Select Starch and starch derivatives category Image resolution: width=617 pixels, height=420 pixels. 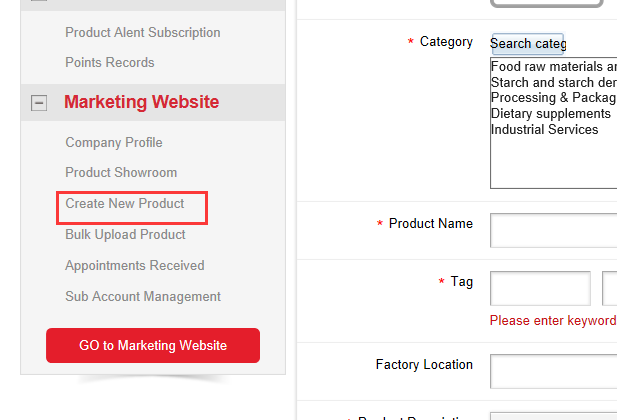coord(554,82)
